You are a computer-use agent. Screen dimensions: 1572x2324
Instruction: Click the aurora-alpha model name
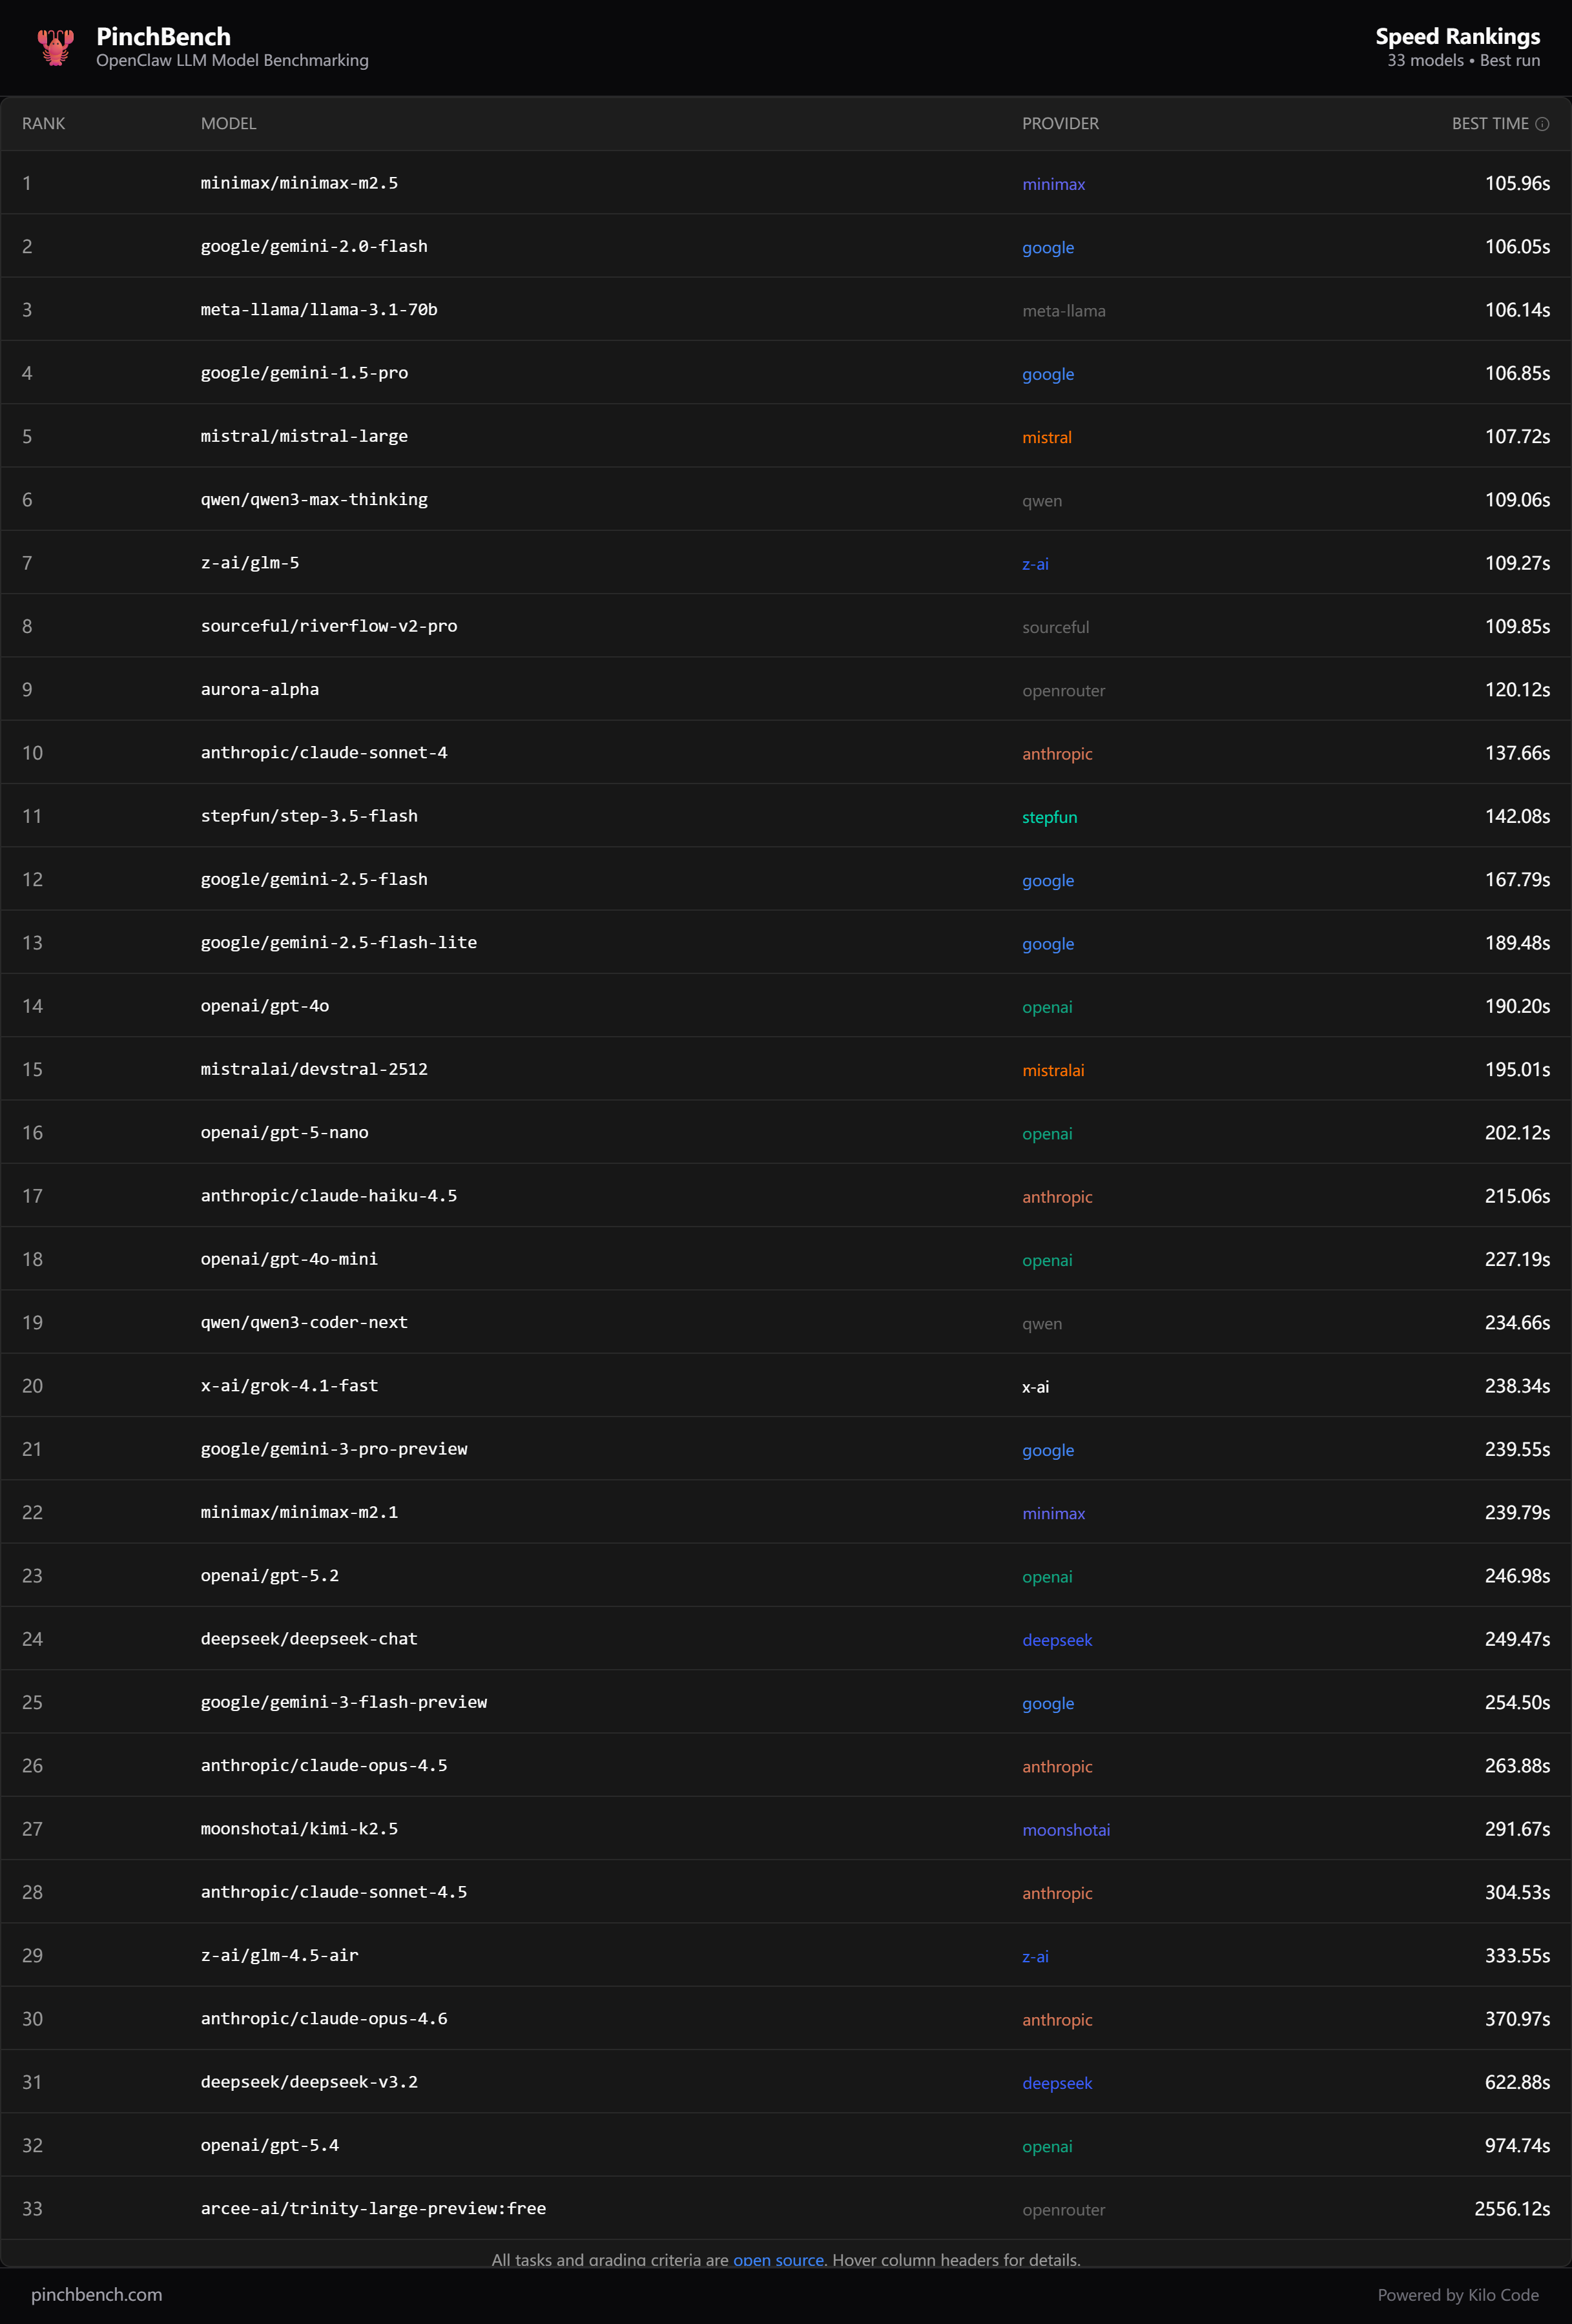coord(260,690)
